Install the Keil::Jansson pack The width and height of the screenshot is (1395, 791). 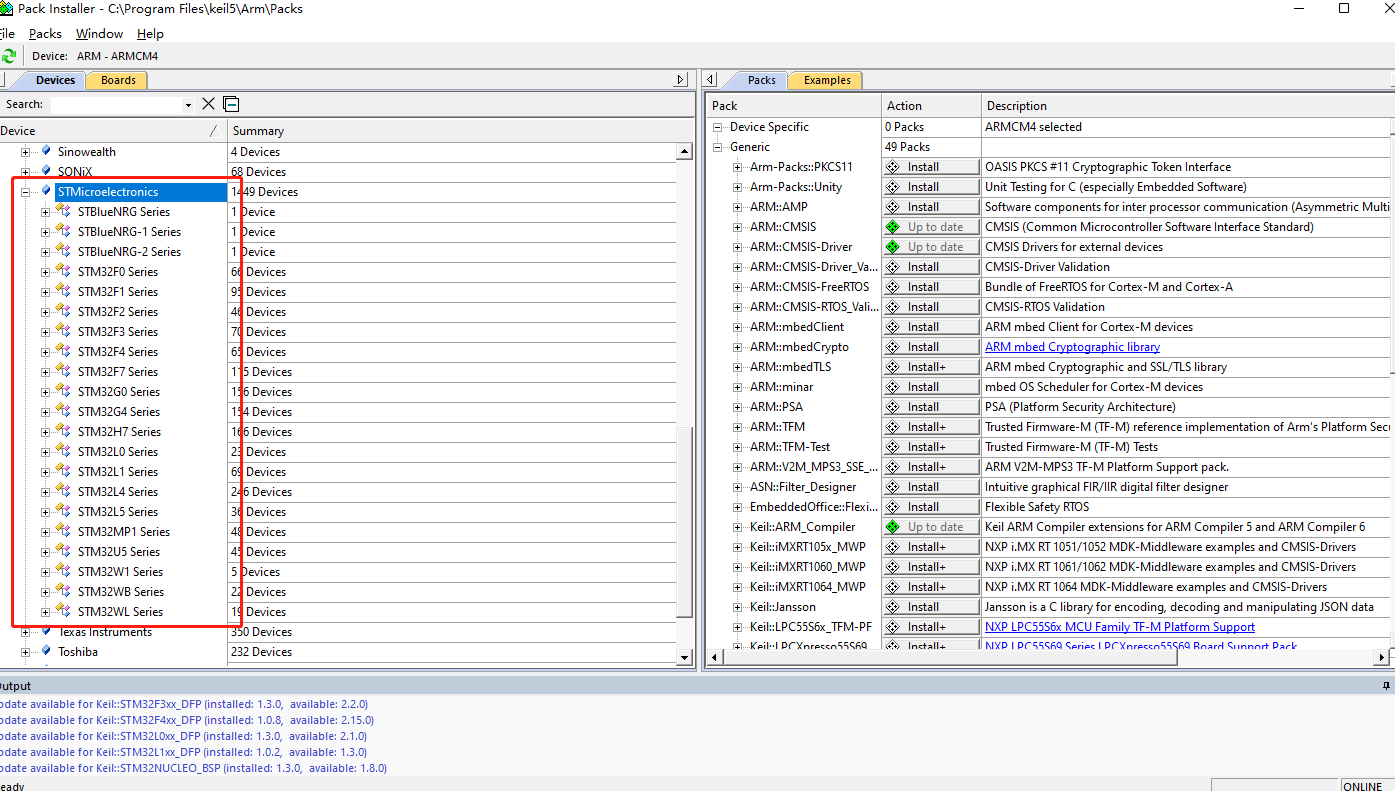coord(931,607)
